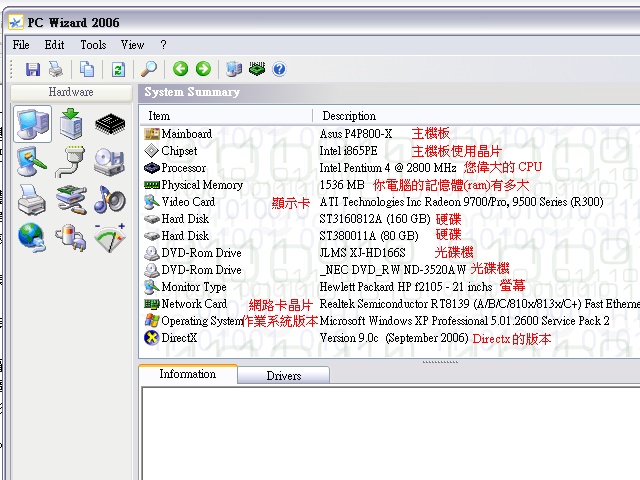Select the Operating System row
This screenshot has height=480, width=640.
tap(390, 321)
